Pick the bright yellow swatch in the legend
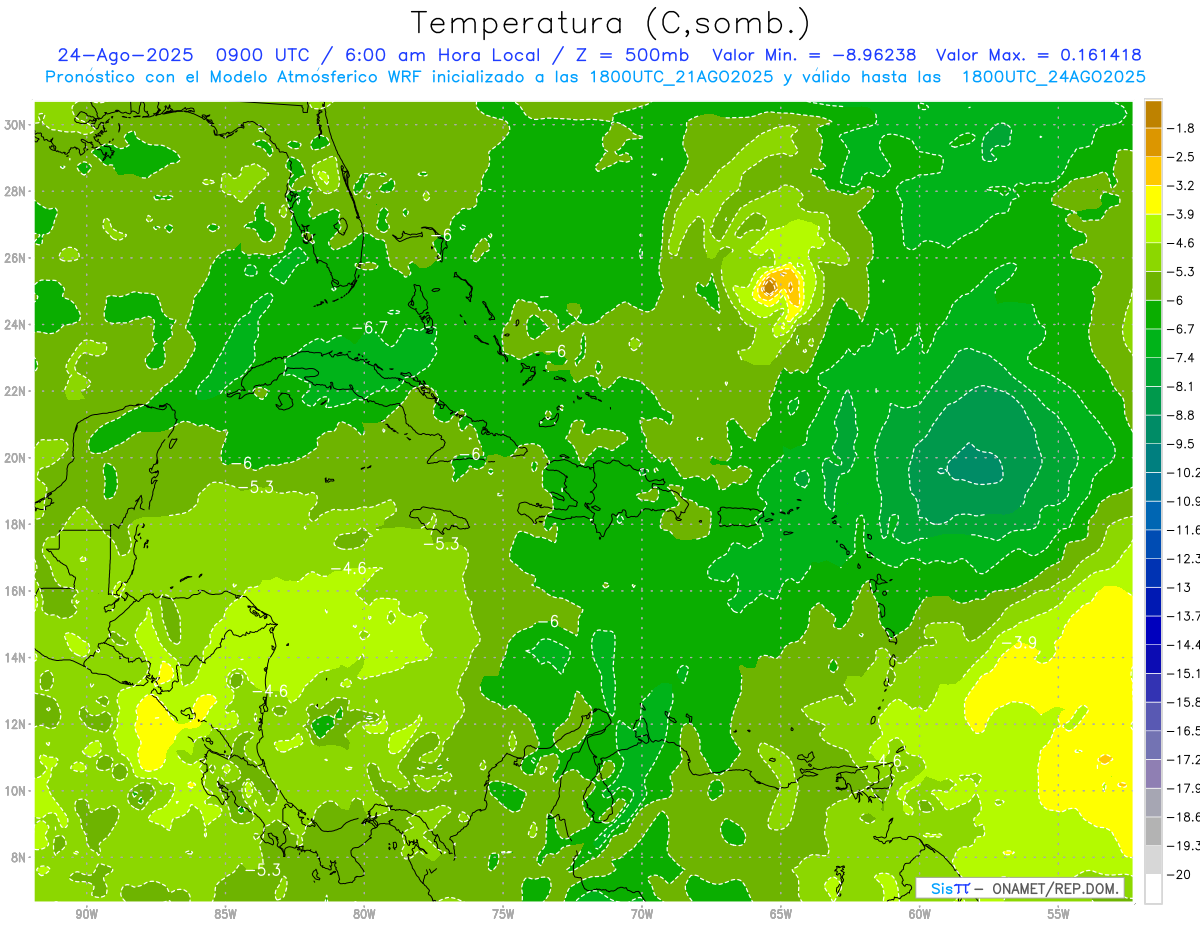Image resolution: width=1200 pixels, height=927 pixels. coord(1153,199)
